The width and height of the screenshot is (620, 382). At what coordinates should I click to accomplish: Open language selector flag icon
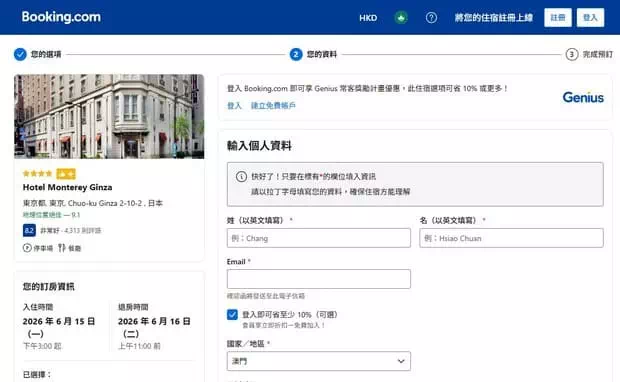pyautogui.click(x=401, y=18)
